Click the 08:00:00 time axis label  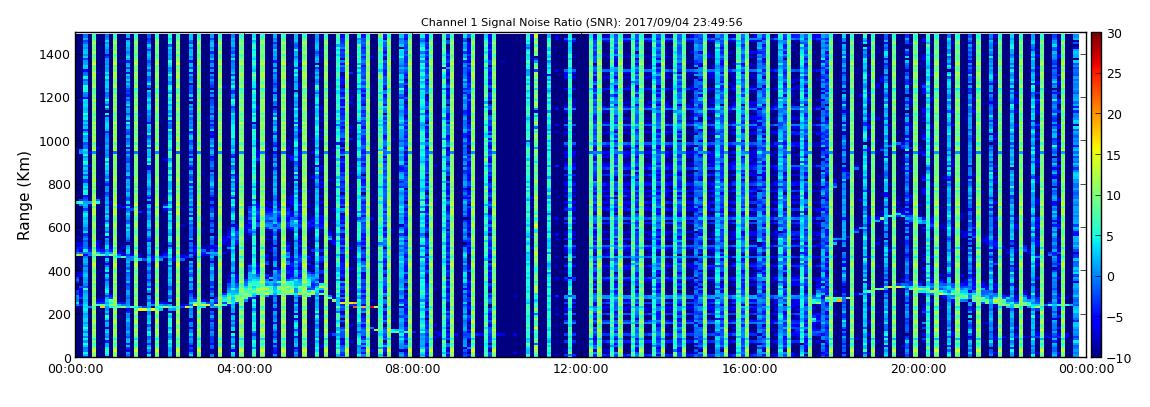coord(413,370)
